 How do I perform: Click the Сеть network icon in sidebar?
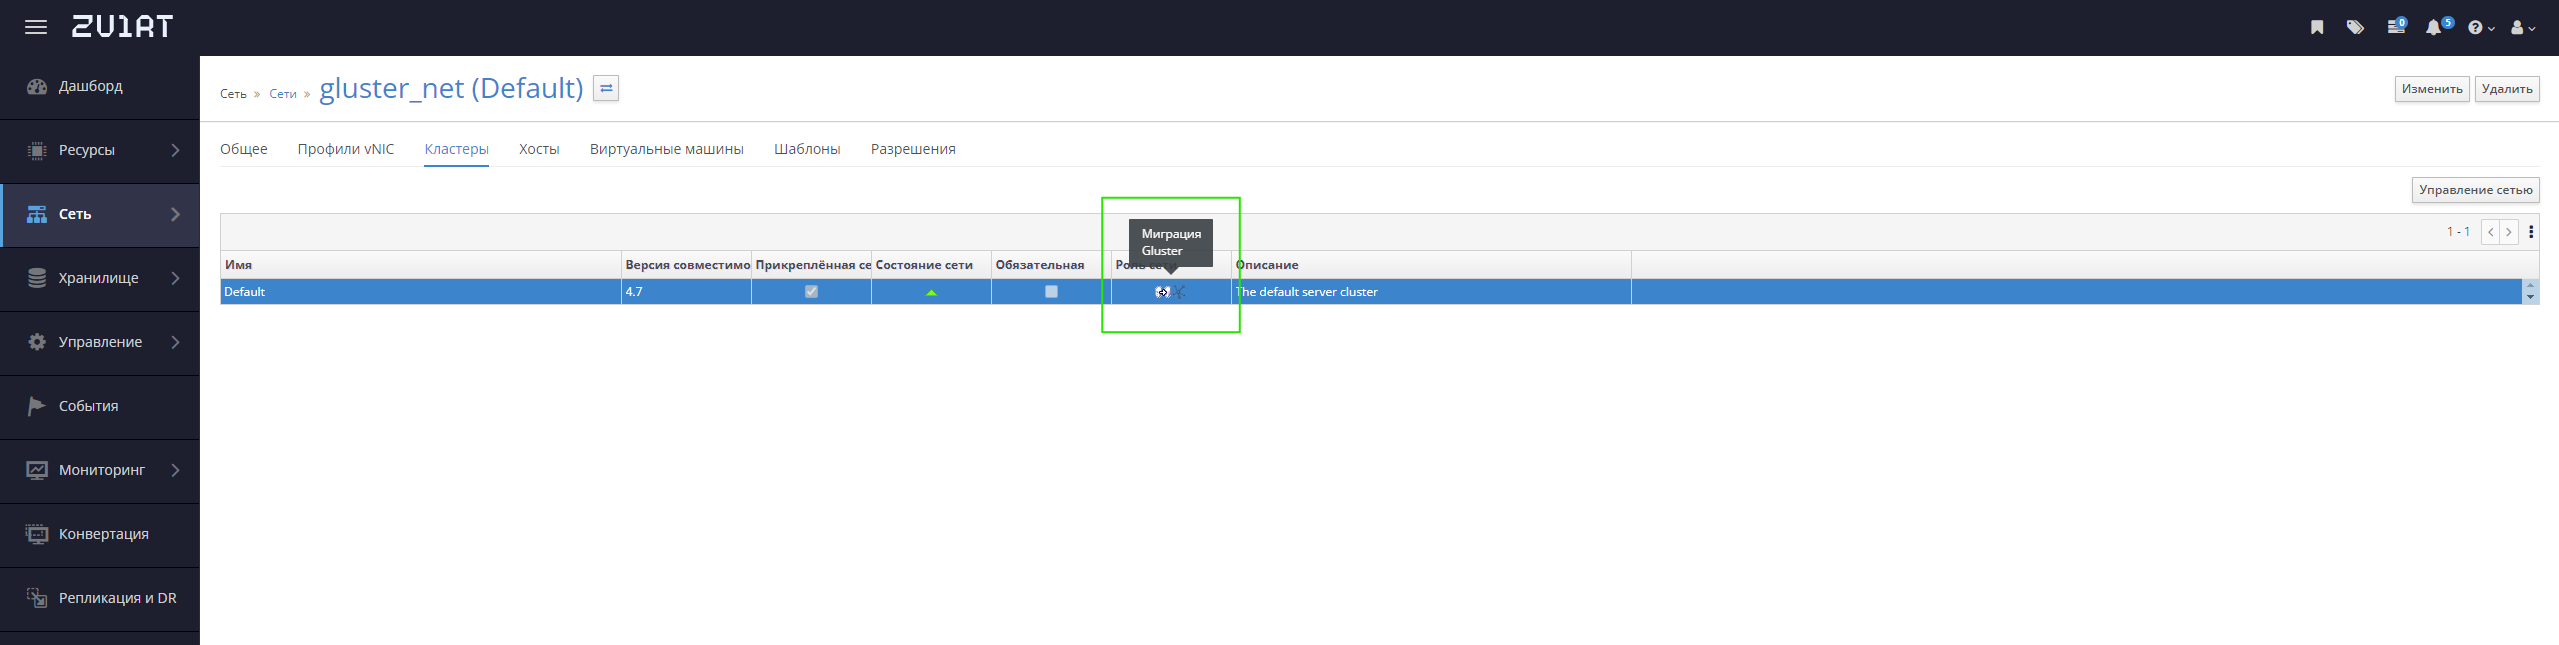(x=37, y=214)
